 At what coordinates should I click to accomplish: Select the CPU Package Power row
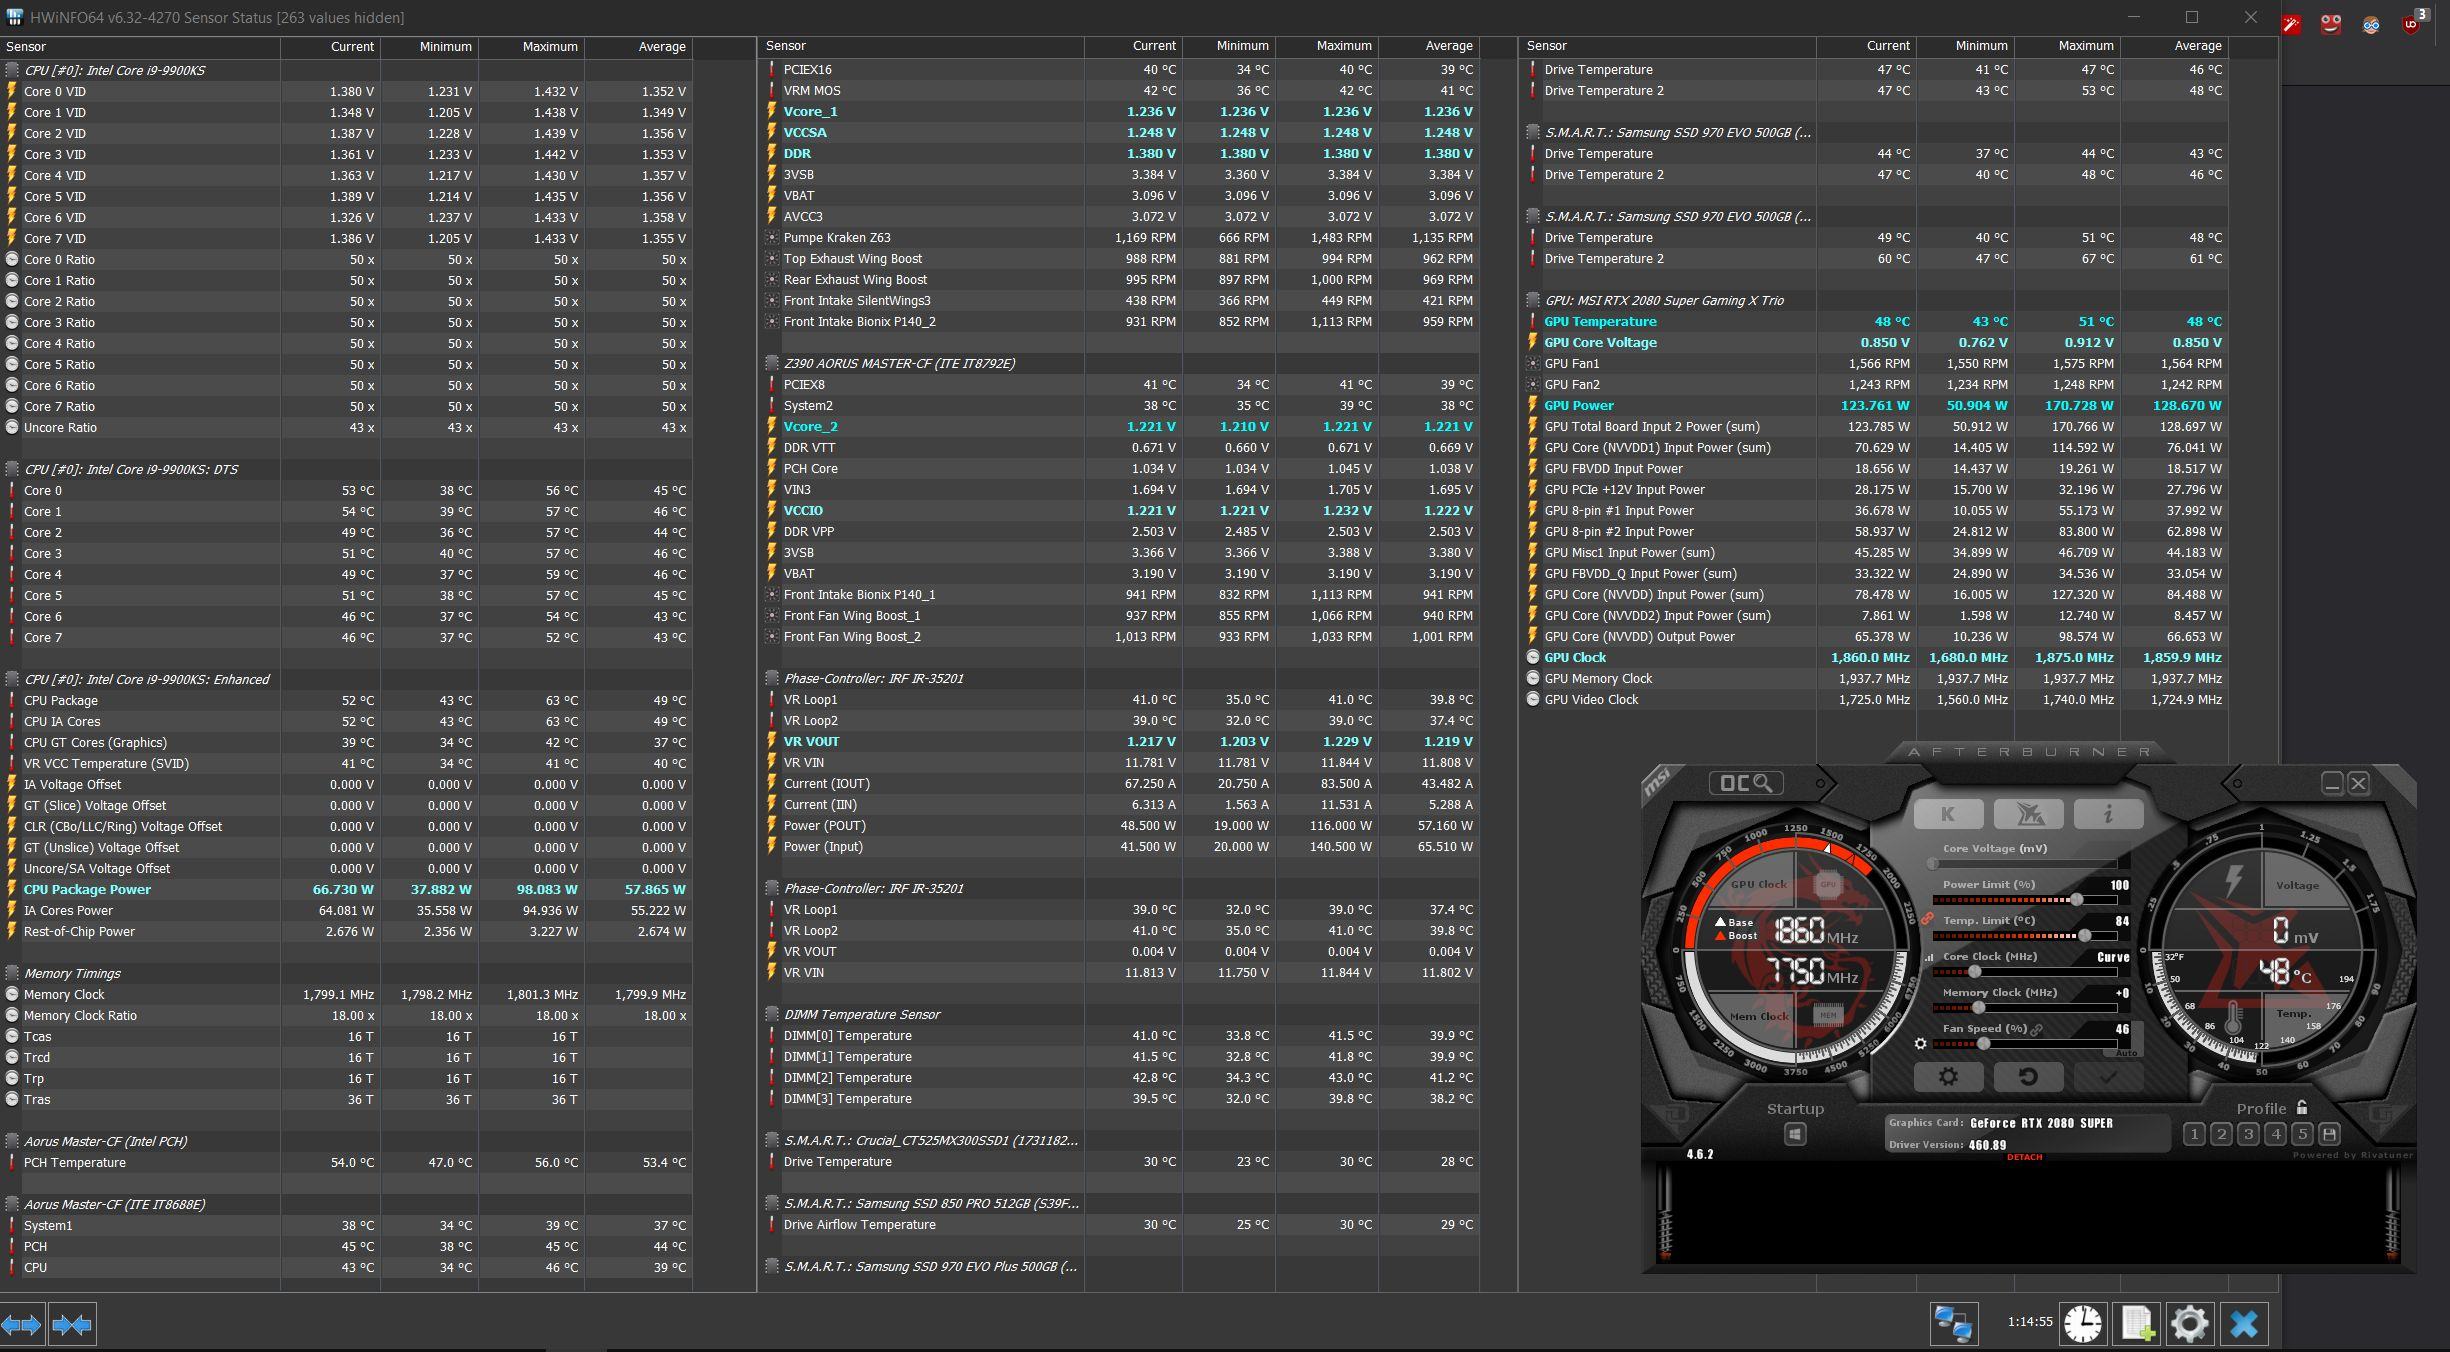click(x=347, y=889)
